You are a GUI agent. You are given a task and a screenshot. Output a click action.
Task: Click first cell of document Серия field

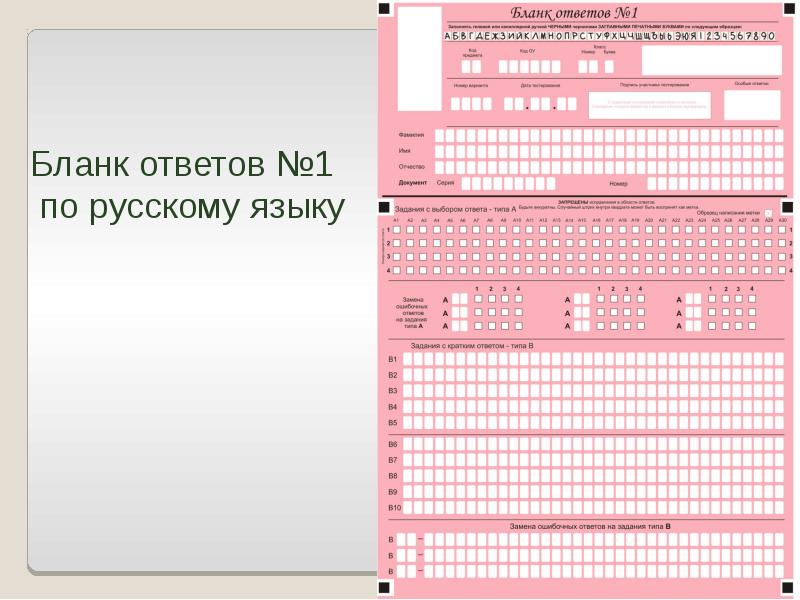[x=466, y=184]
